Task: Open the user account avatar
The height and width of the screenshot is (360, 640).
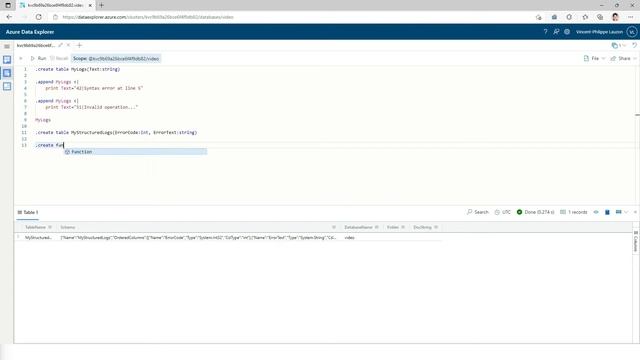Action: 631,31
